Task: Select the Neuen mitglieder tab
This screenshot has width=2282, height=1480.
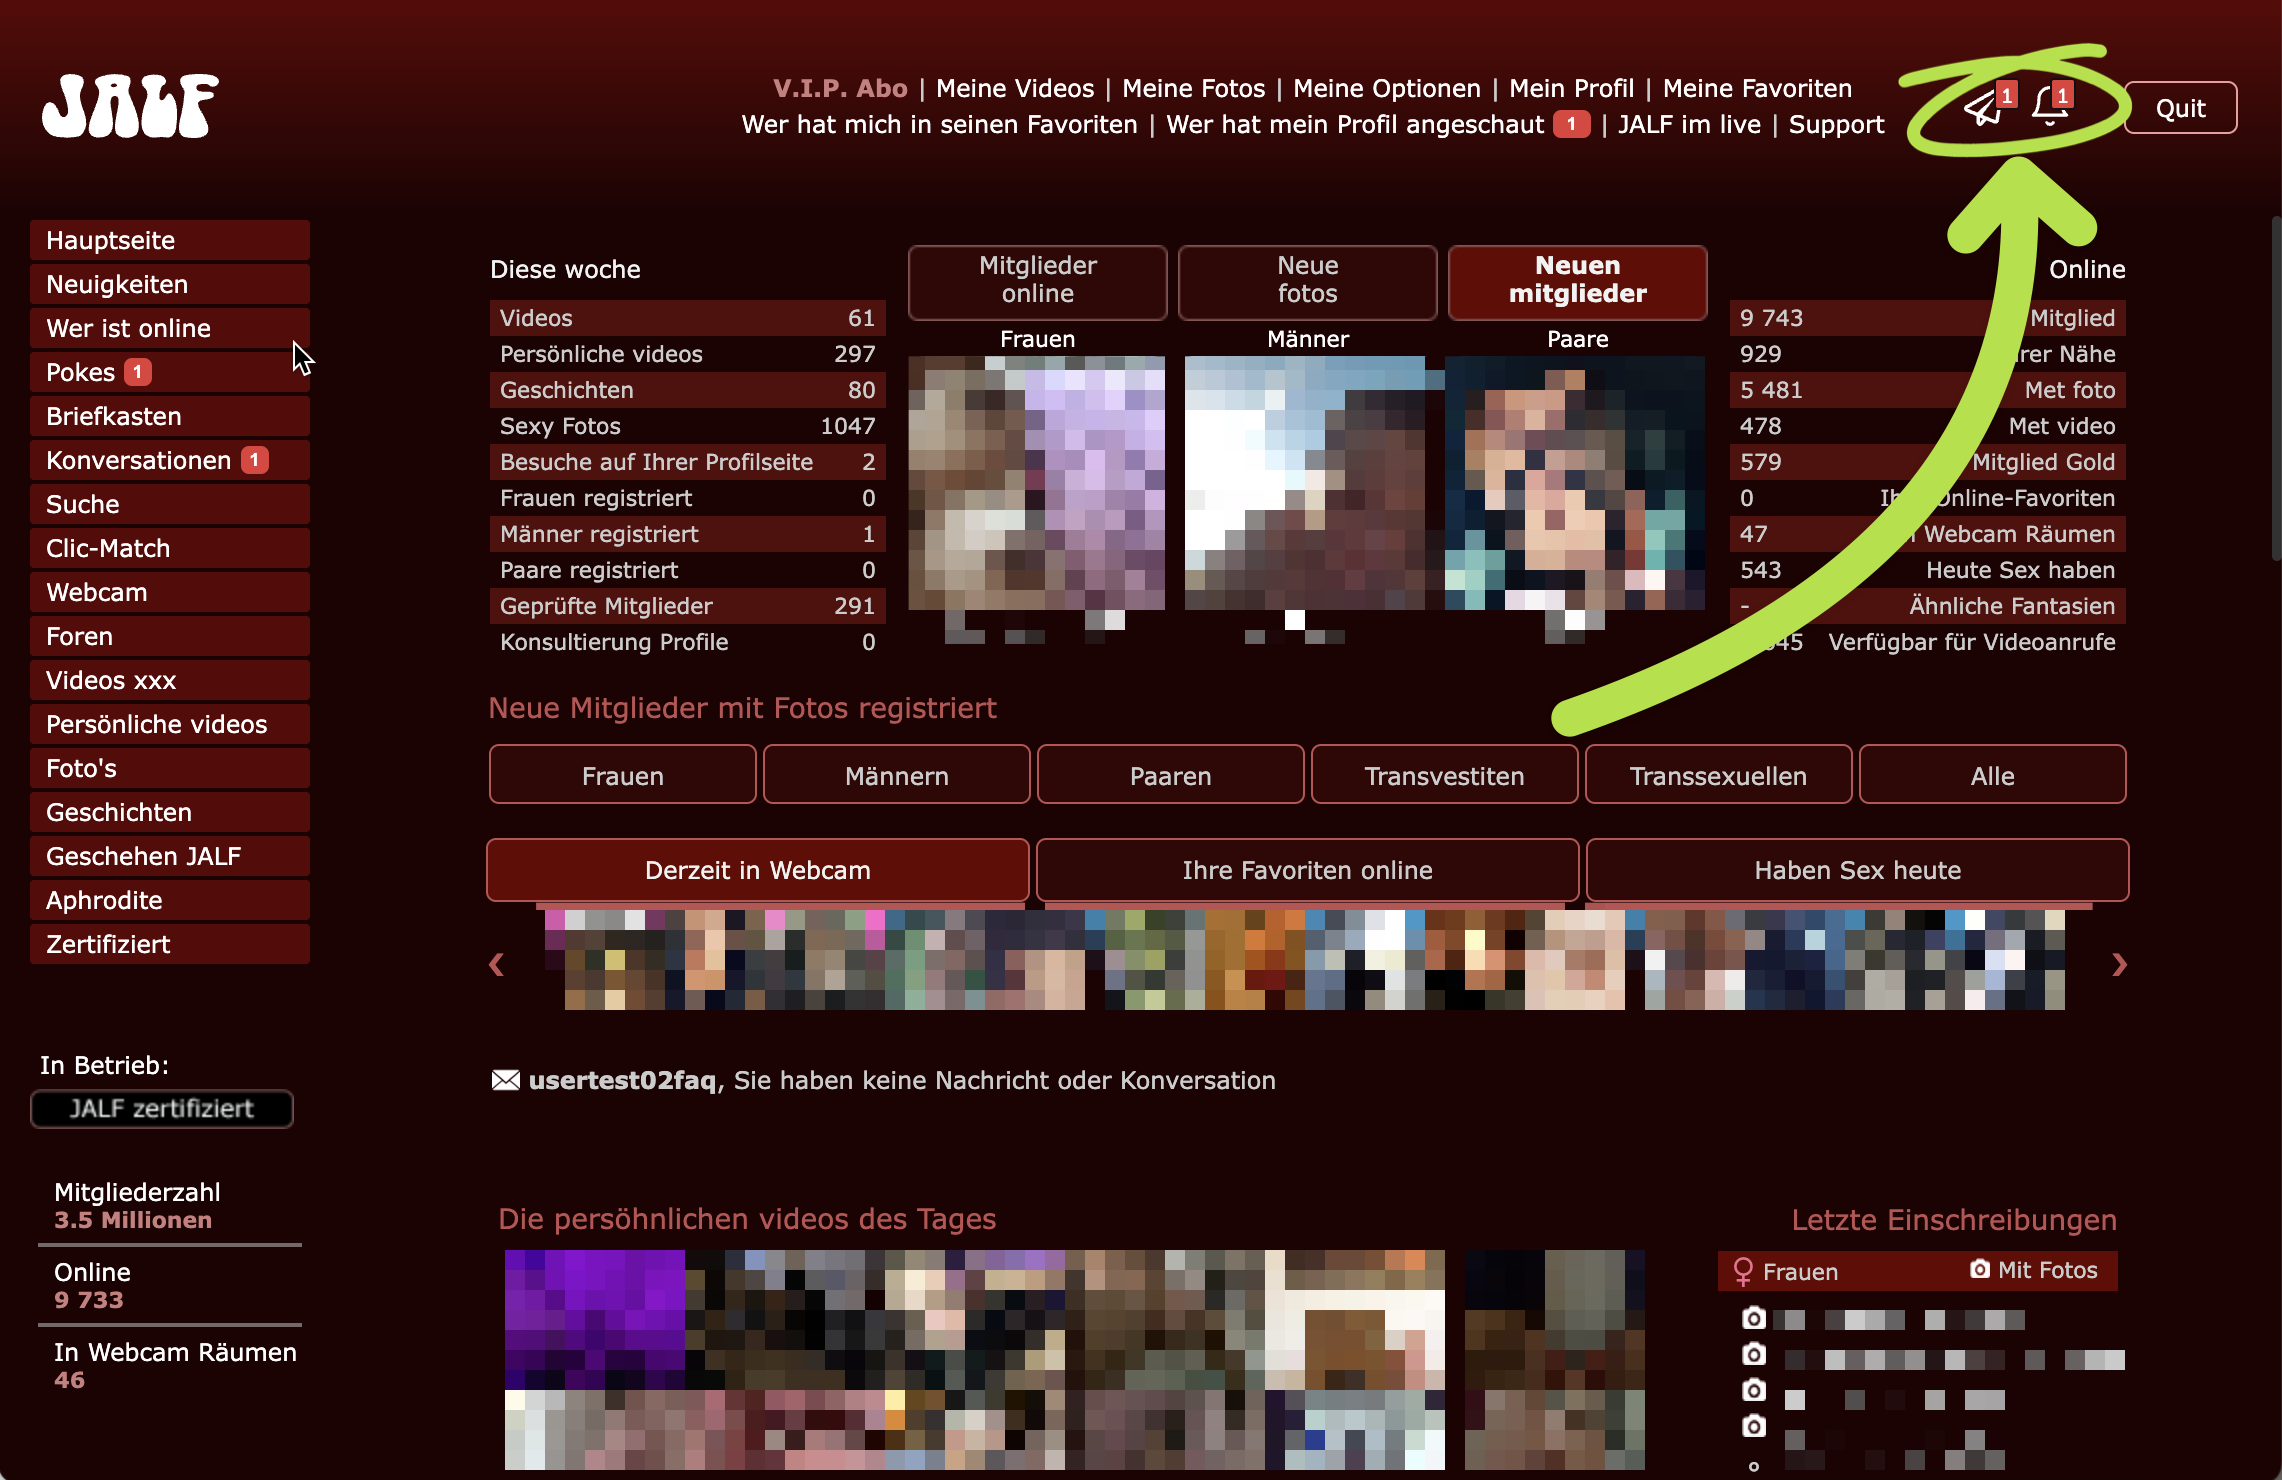Action: 1578,281
